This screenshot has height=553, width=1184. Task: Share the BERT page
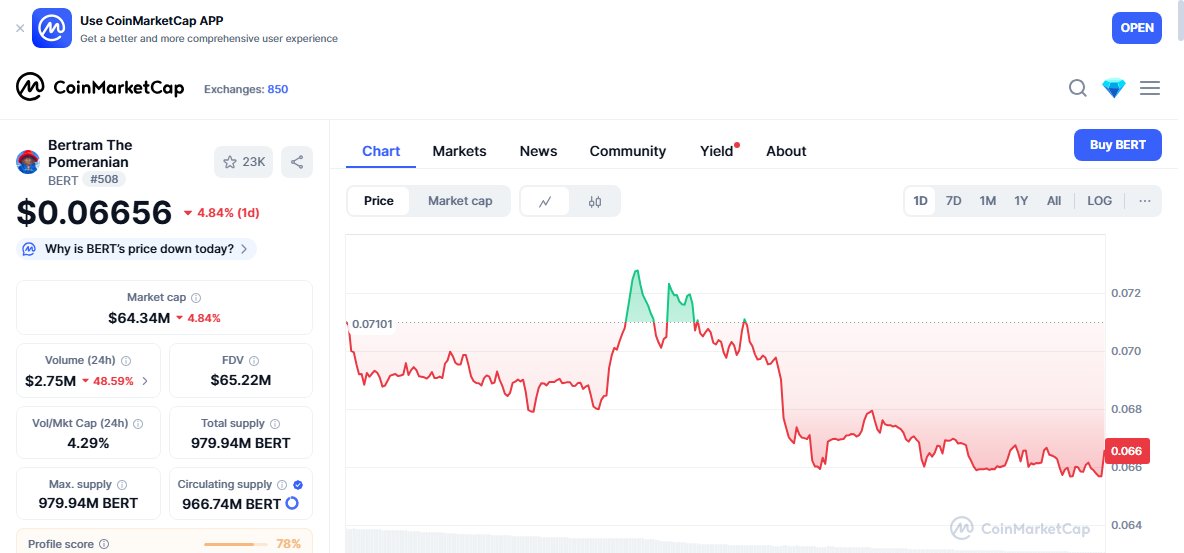click(x=297, y=162)
